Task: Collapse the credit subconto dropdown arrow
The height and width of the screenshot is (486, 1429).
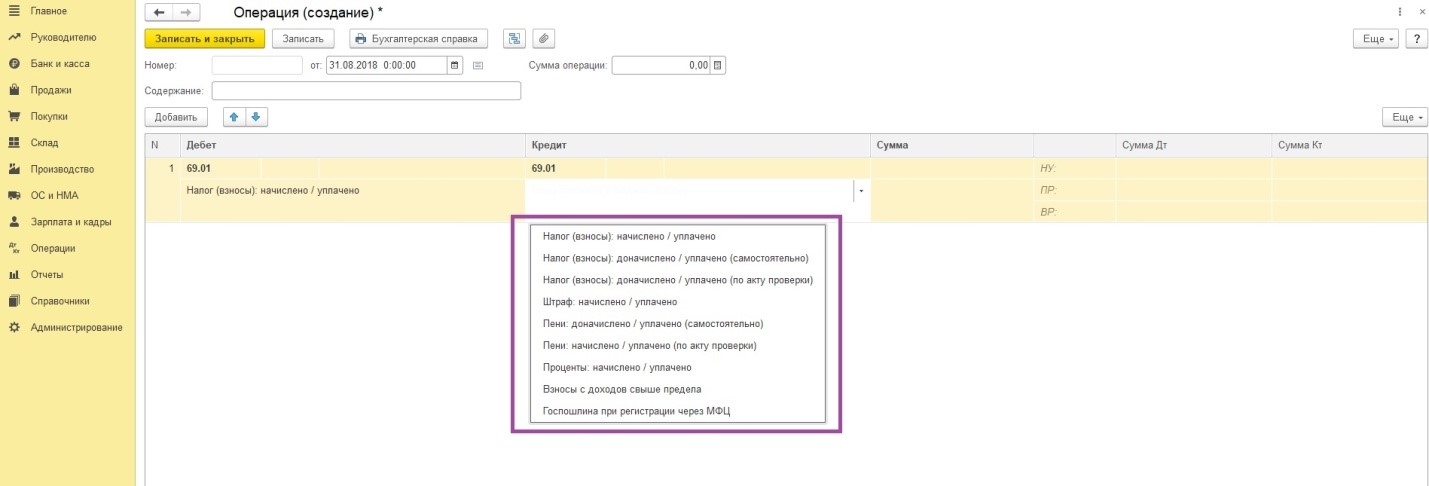Action: pos(861,190)
